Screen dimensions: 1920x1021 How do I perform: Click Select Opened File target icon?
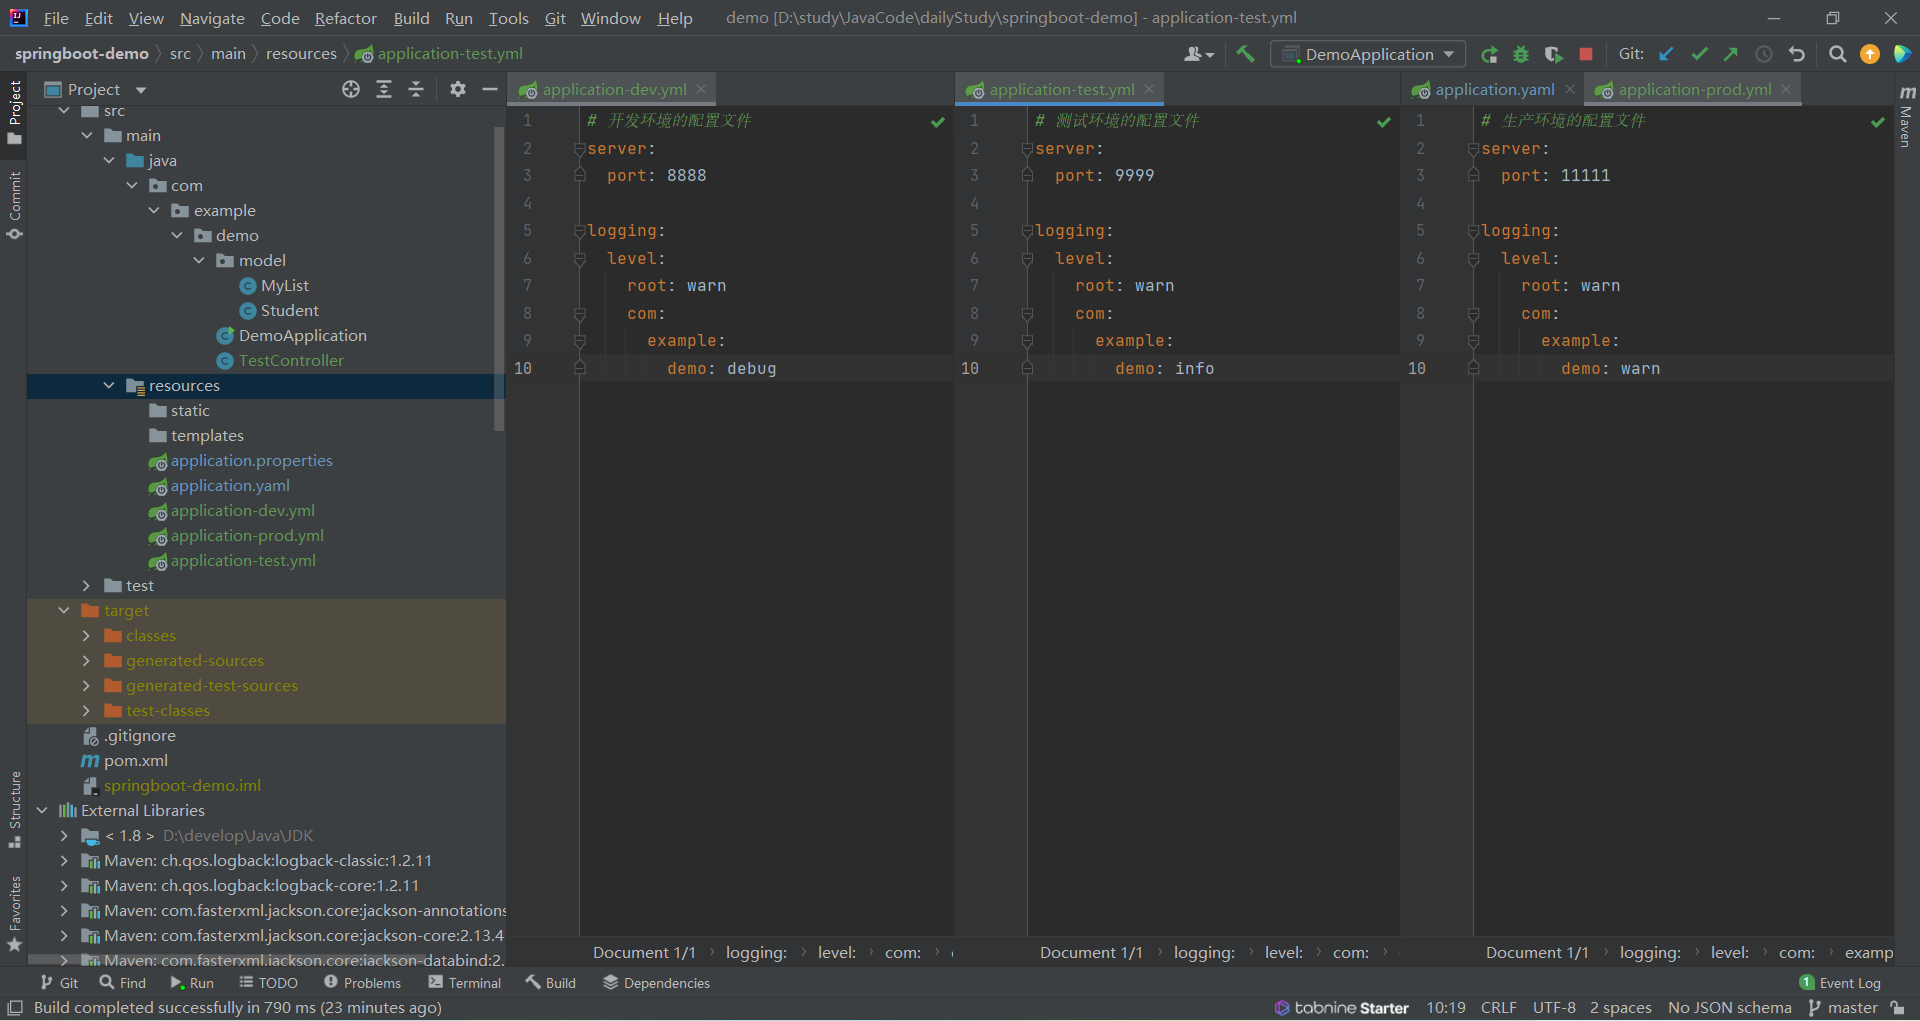point(351,89)
